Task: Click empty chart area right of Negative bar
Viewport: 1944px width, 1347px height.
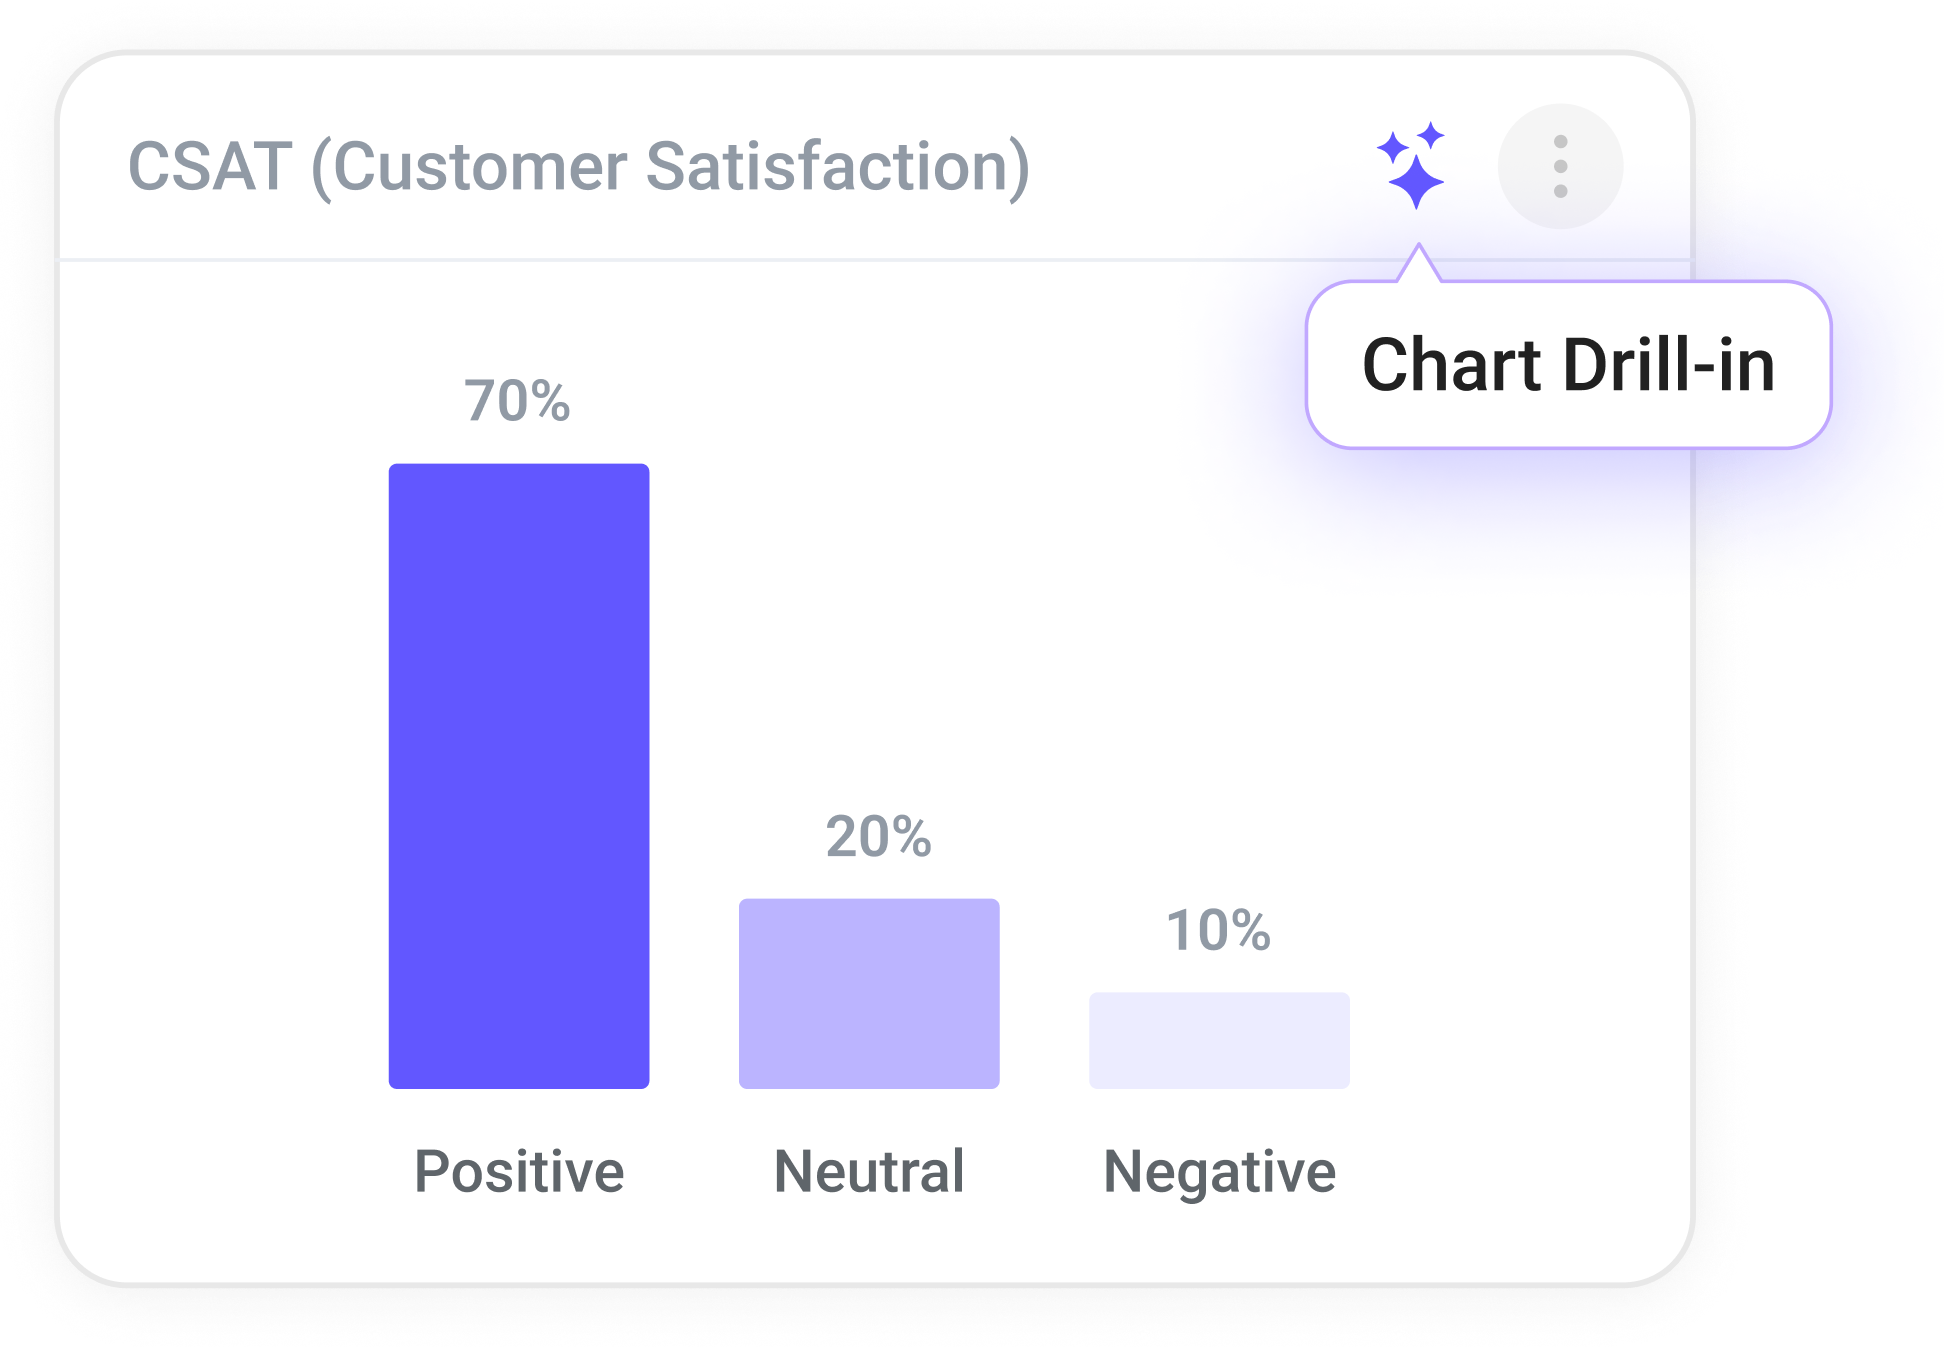Action: pos(1520,900)
